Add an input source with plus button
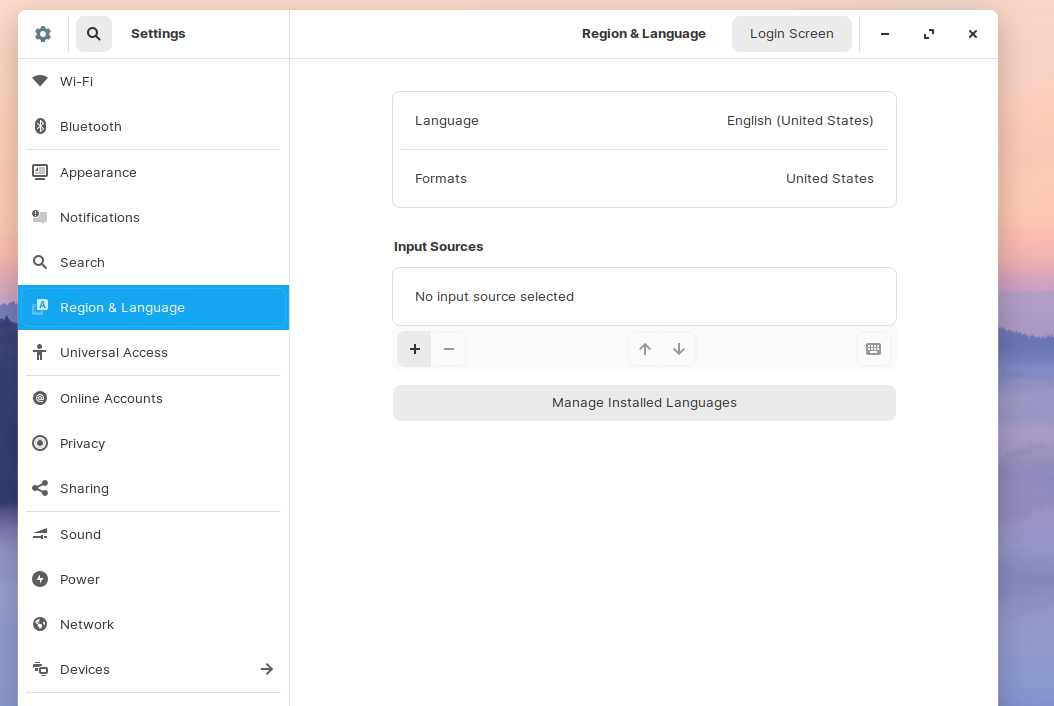Image resolution: width=1054 pixels, height=706 pixels. [x=415, y=349]
